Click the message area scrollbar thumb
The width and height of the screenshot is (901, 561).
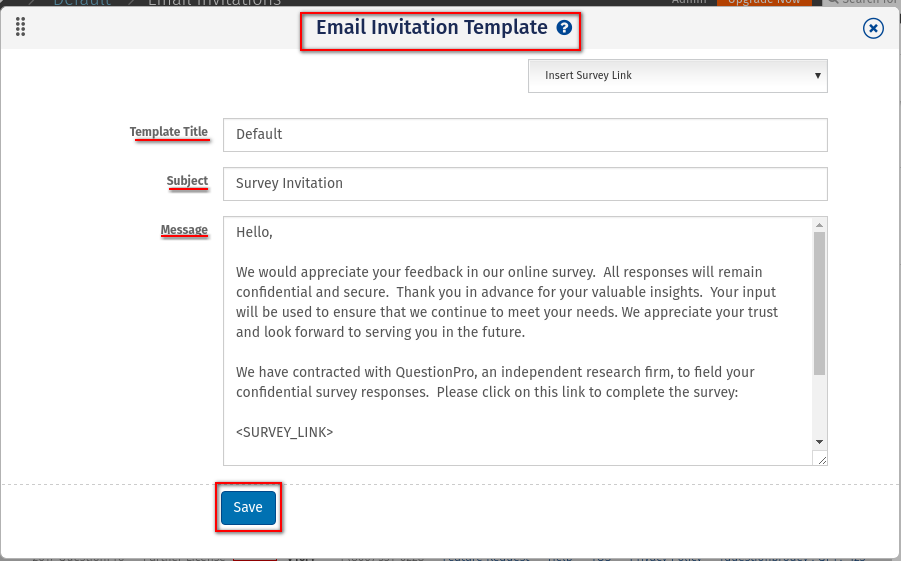point(819,303)
